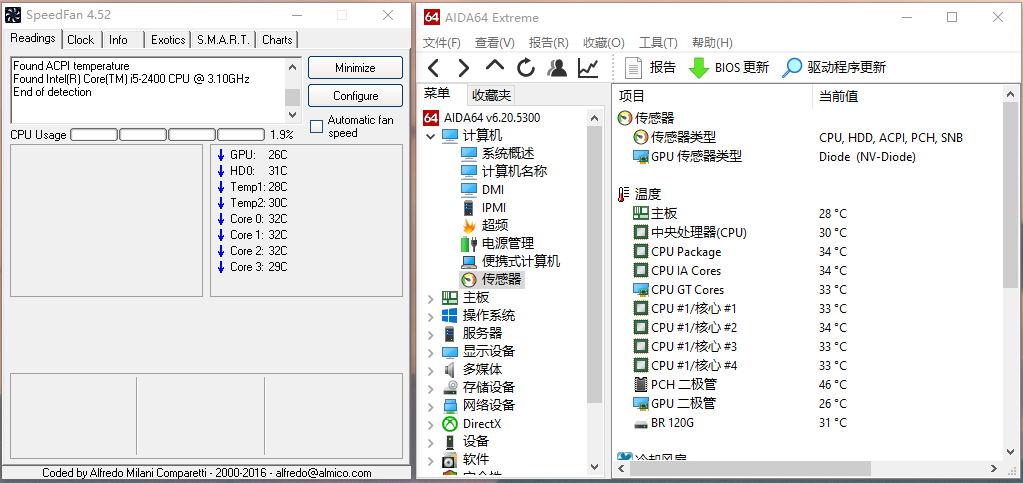
Task: Open the 查看(V) menu
Action: point(495,42)
